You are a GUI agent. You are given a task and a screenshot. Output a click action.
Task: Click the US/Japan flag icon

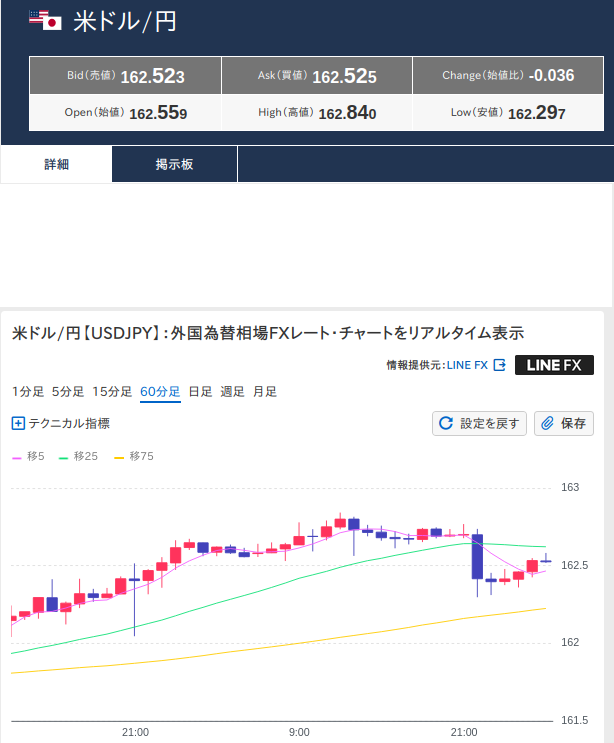pyautogui.click(x=45, y=20)
